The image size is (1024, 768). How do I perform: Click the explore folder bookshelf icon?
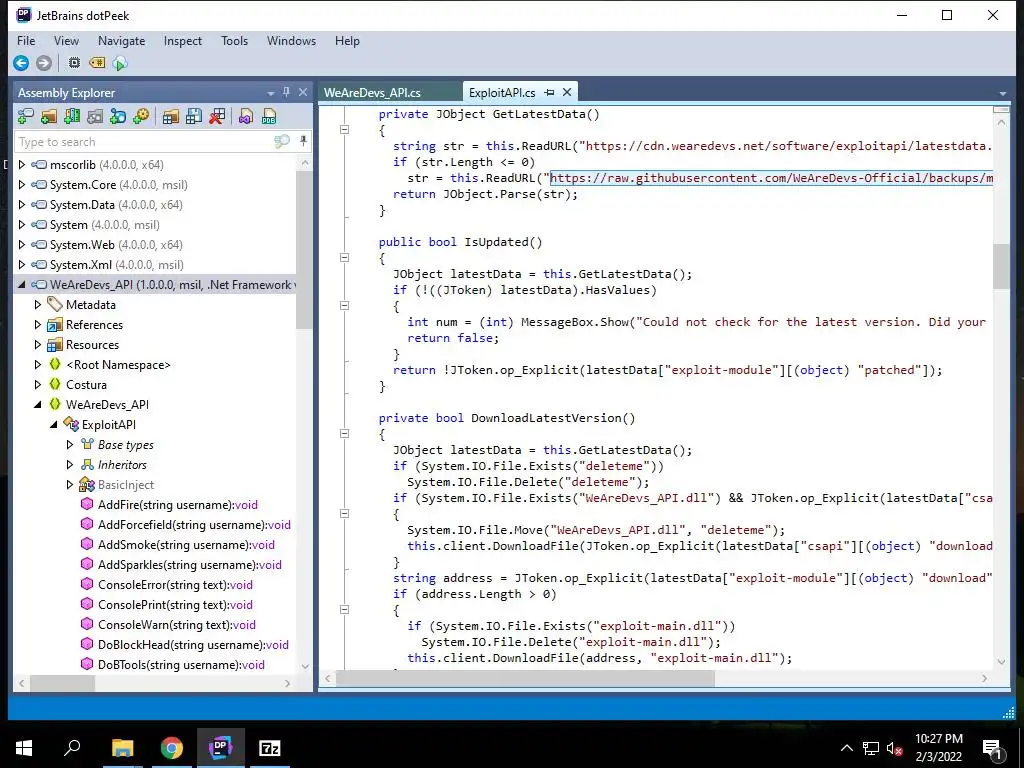click(72, 116)
